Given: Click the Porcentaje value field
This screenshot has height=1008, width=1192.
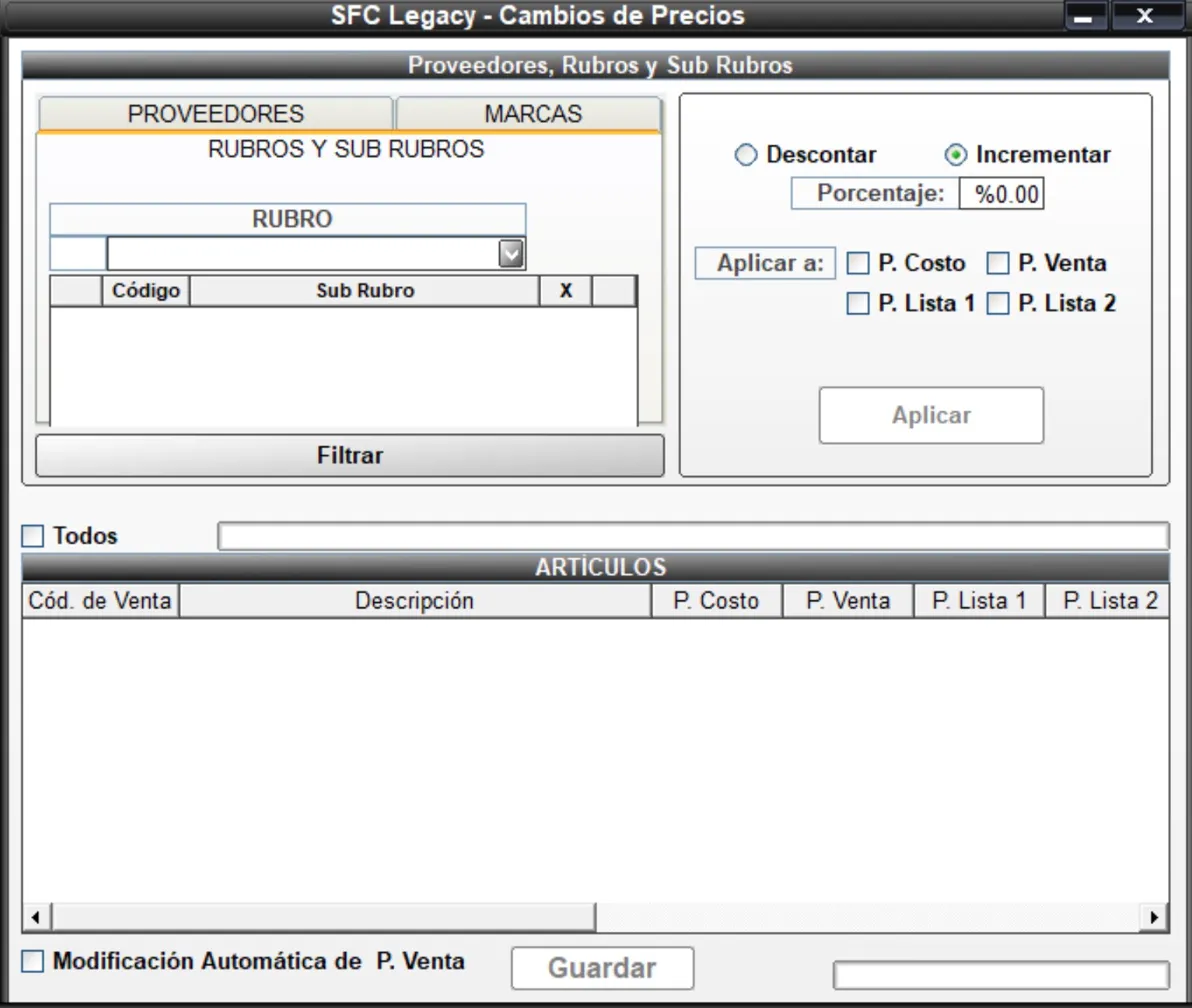Looking at the screenshot, I should pos(1001,194).
